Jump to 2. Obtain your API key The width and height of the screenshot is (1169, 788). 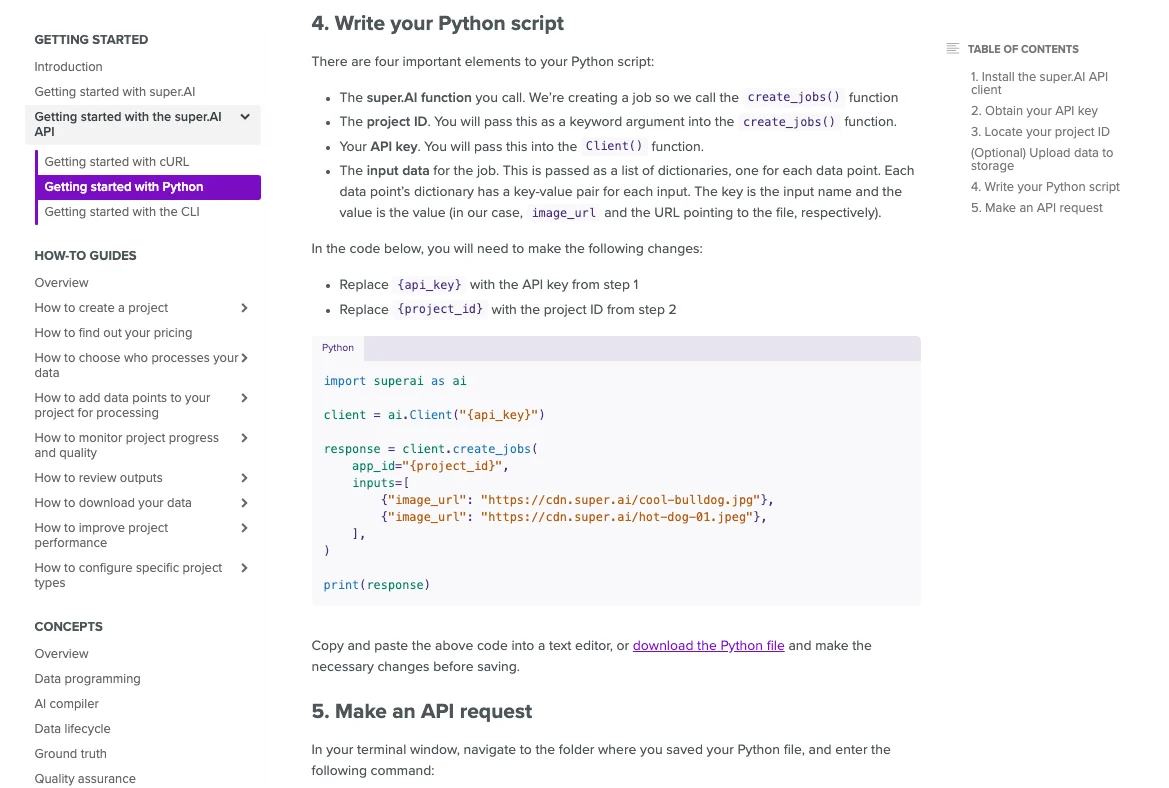tap(1034, 111)
